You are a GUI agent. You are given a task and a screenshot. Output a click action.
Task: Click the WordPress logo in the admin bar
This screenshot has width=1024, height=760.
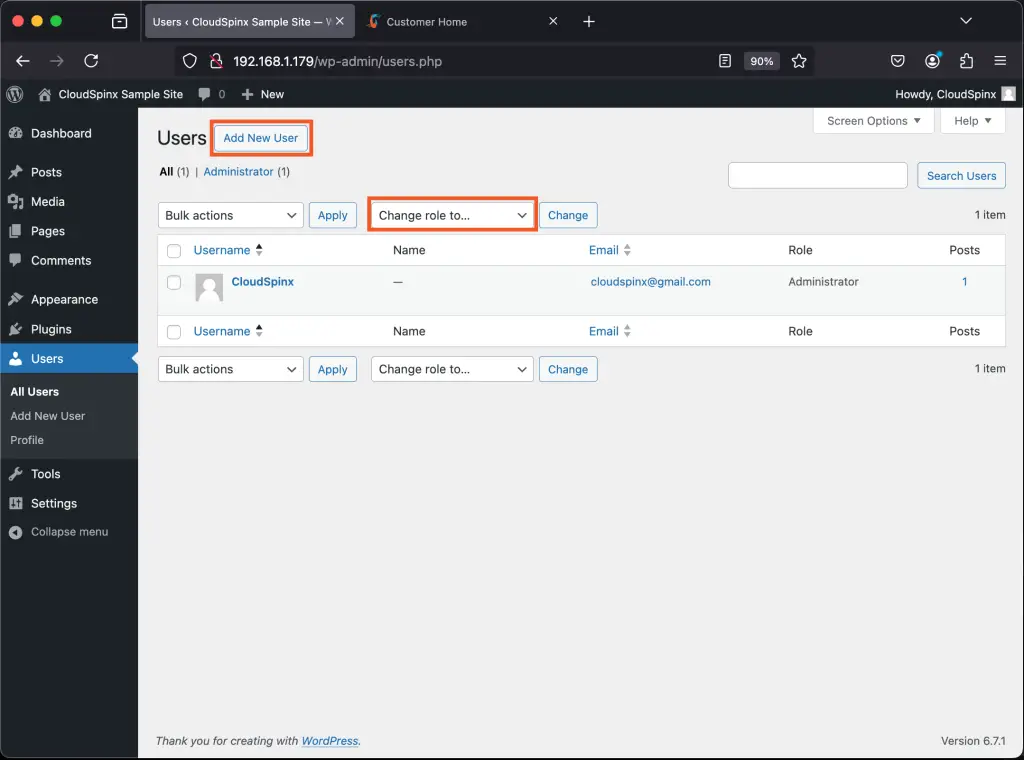click(13, 94)
